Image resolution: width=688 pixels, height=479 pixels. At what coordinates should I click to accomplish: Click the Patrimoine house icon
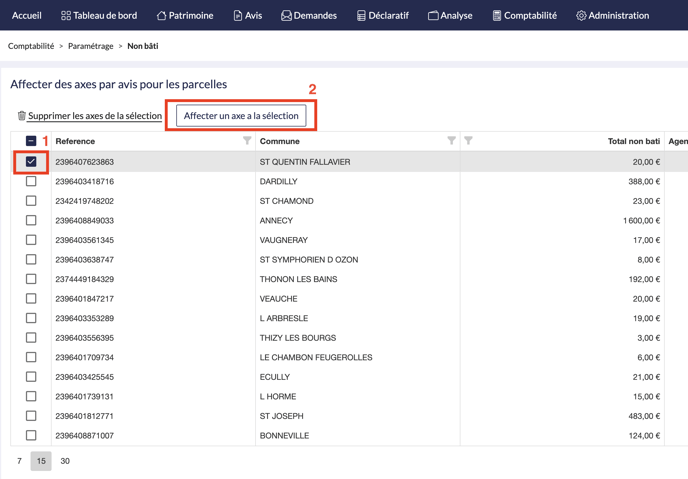click(161, 16)
